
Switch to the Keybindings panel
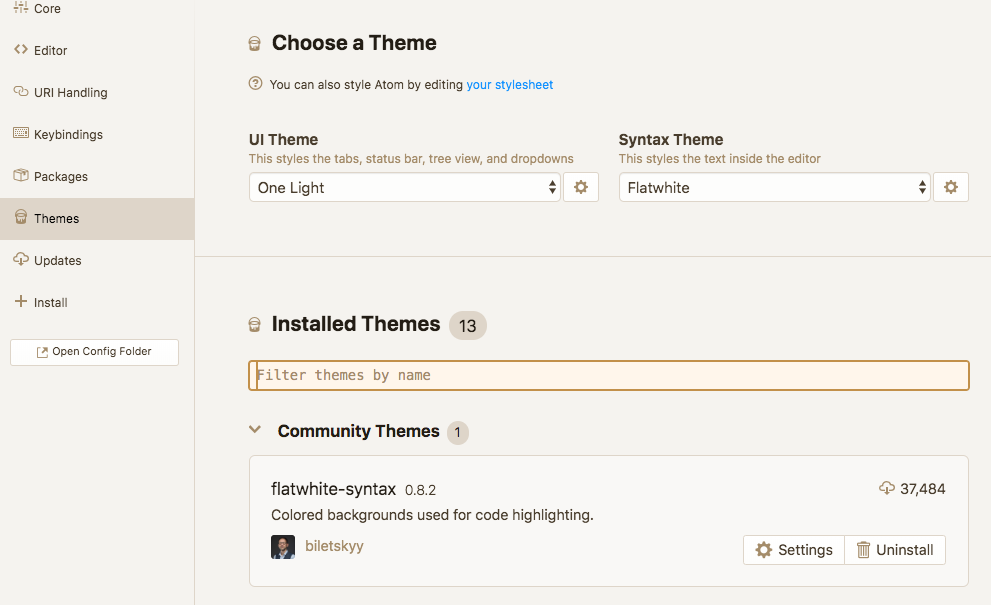tap(97, 135)
